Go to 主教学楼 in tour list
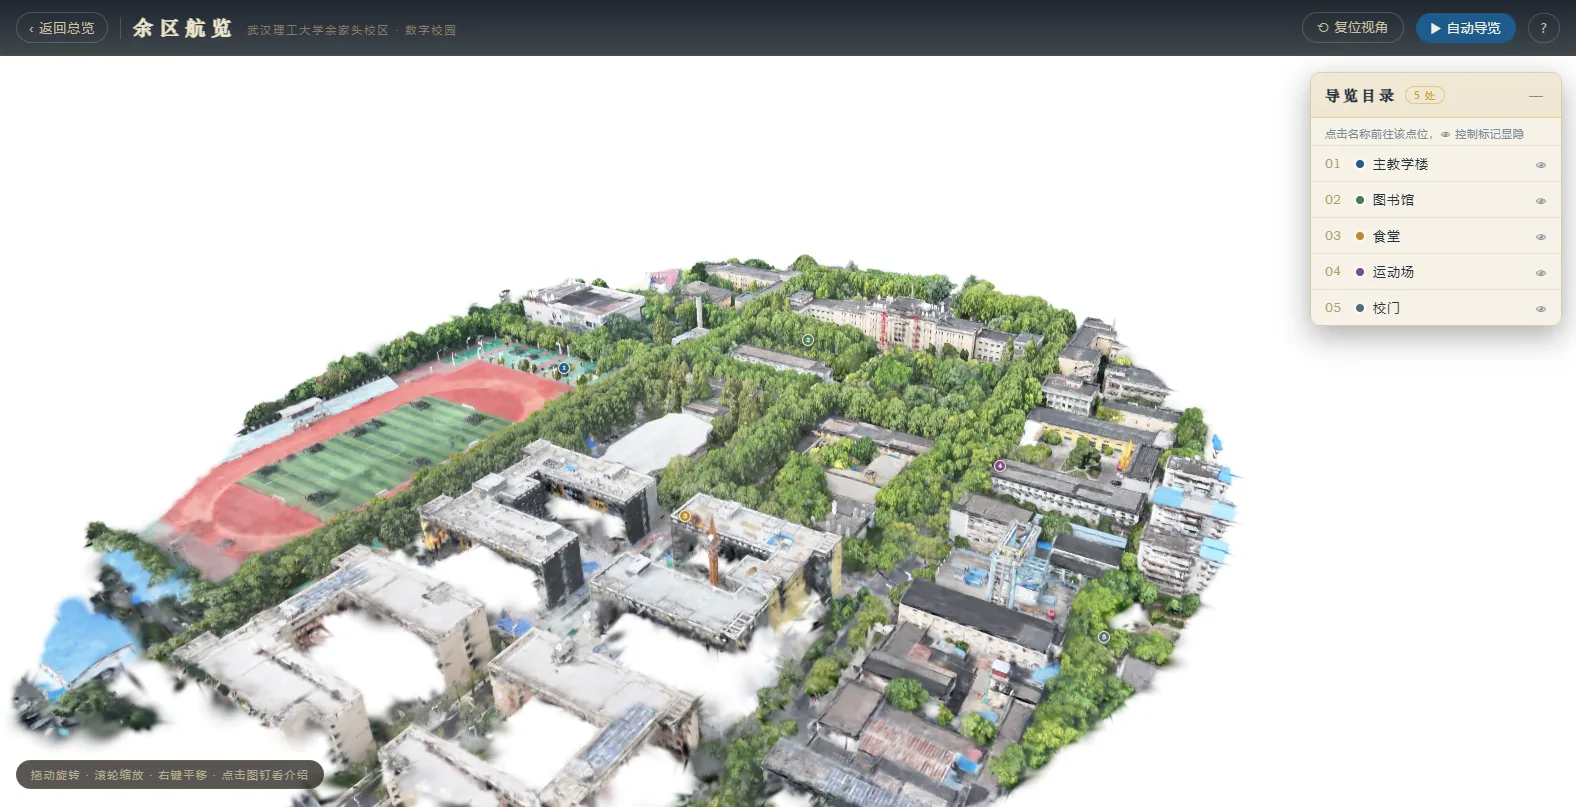1576x807 pixels. 1400,164
